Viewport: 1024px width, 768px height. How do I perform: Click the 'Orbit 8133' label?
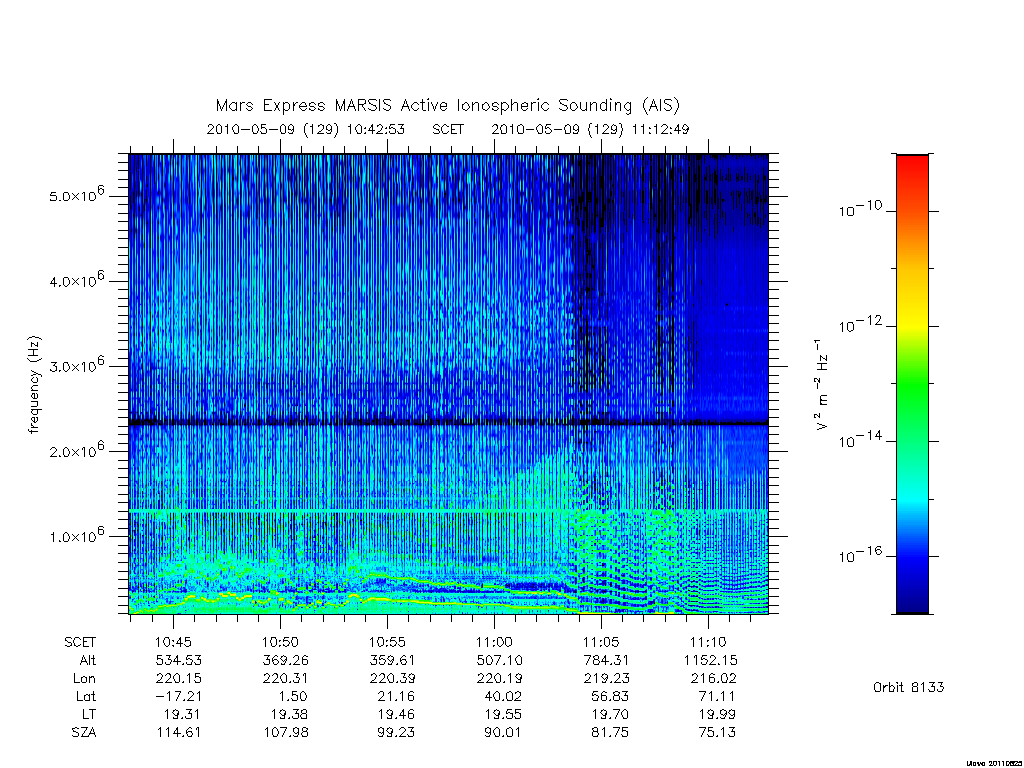908,687
